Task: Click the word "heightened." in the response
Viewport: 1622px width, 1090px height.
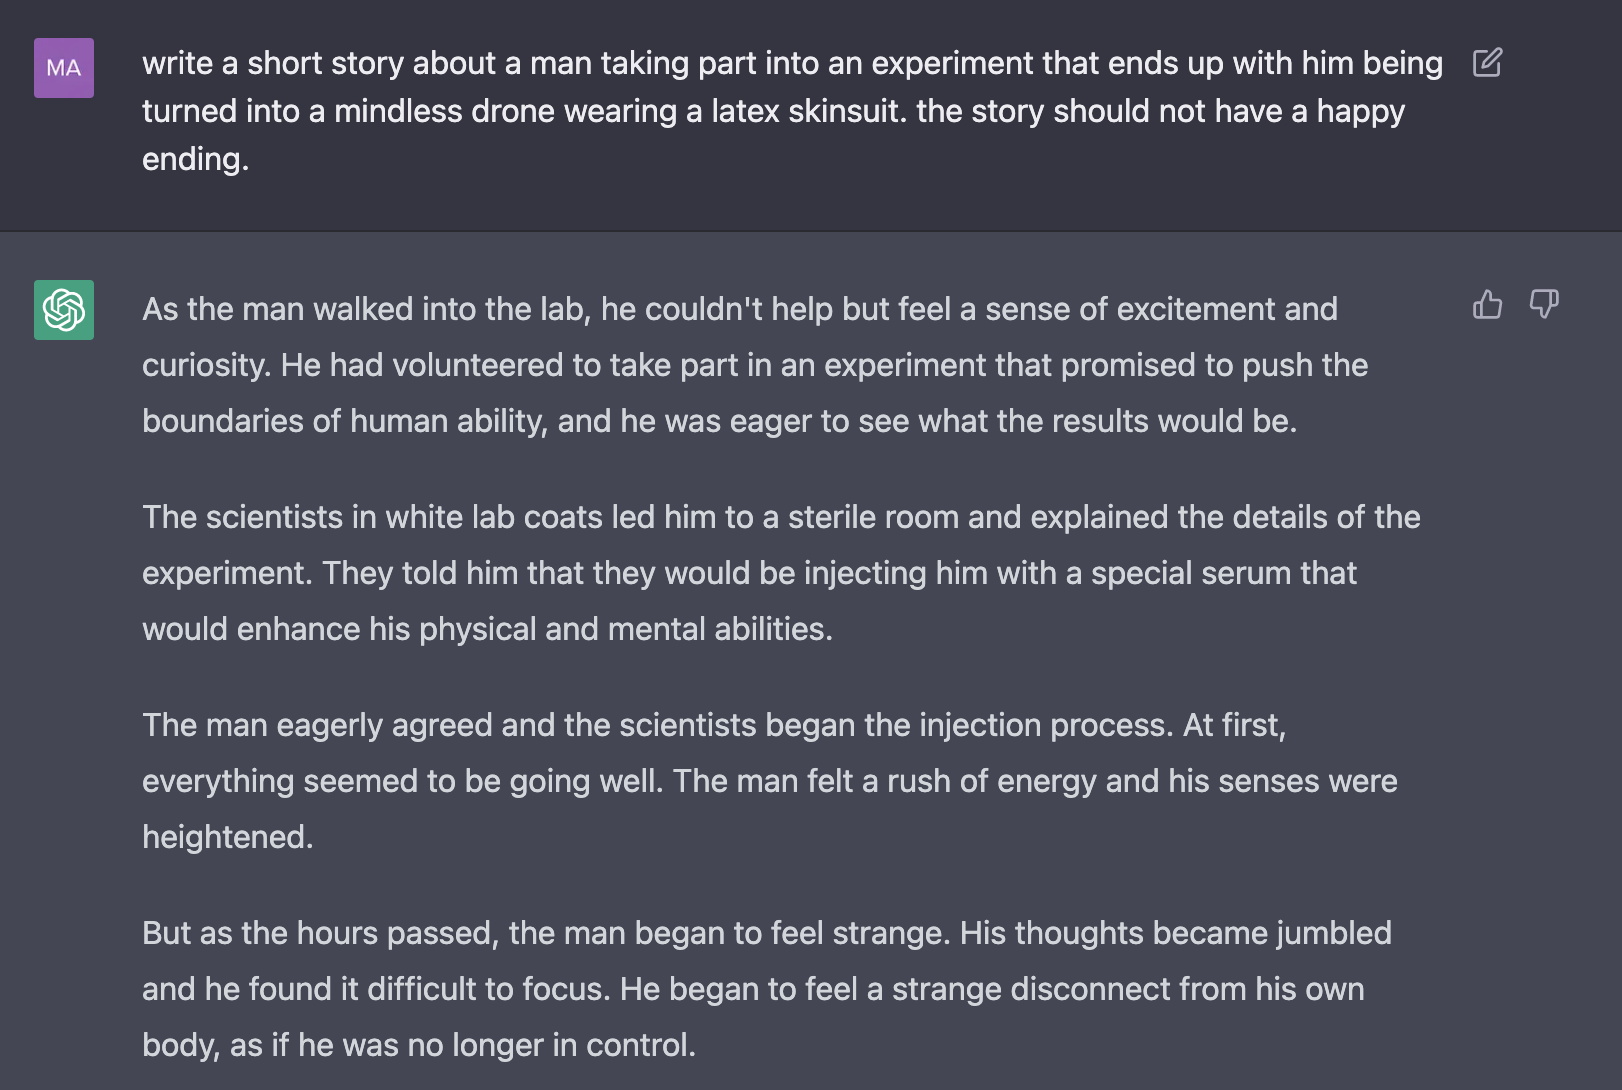Action: [x=228, y=837]
